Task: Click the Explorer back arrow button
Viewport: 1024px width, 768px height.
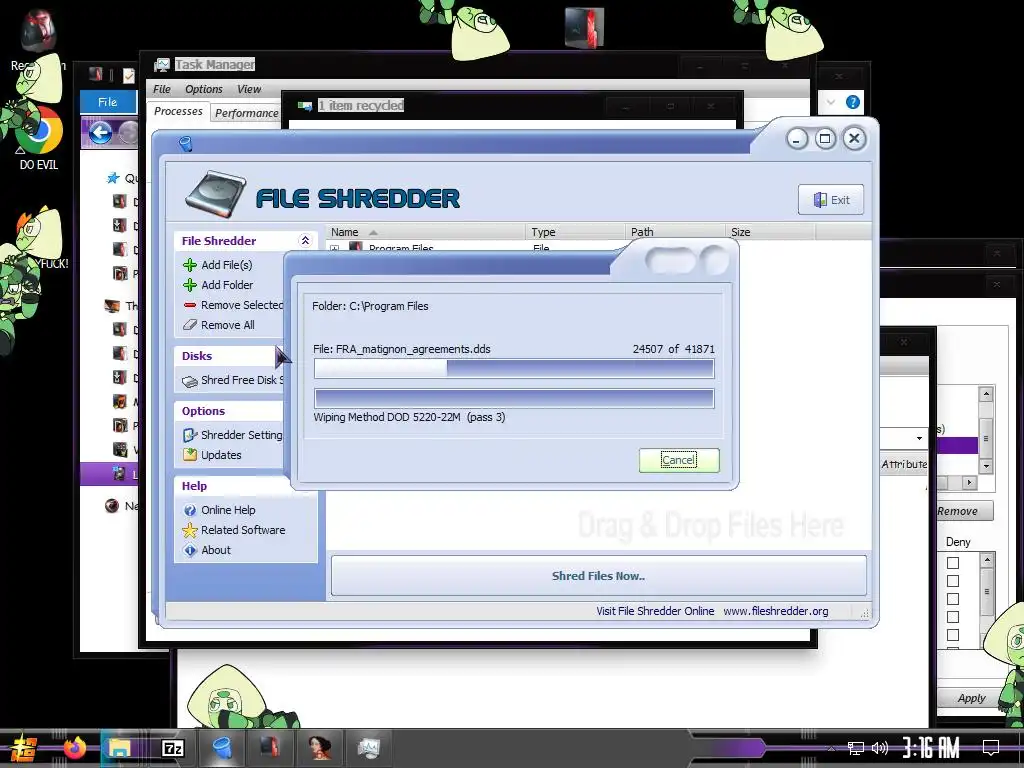Action: tap(100, 133)
